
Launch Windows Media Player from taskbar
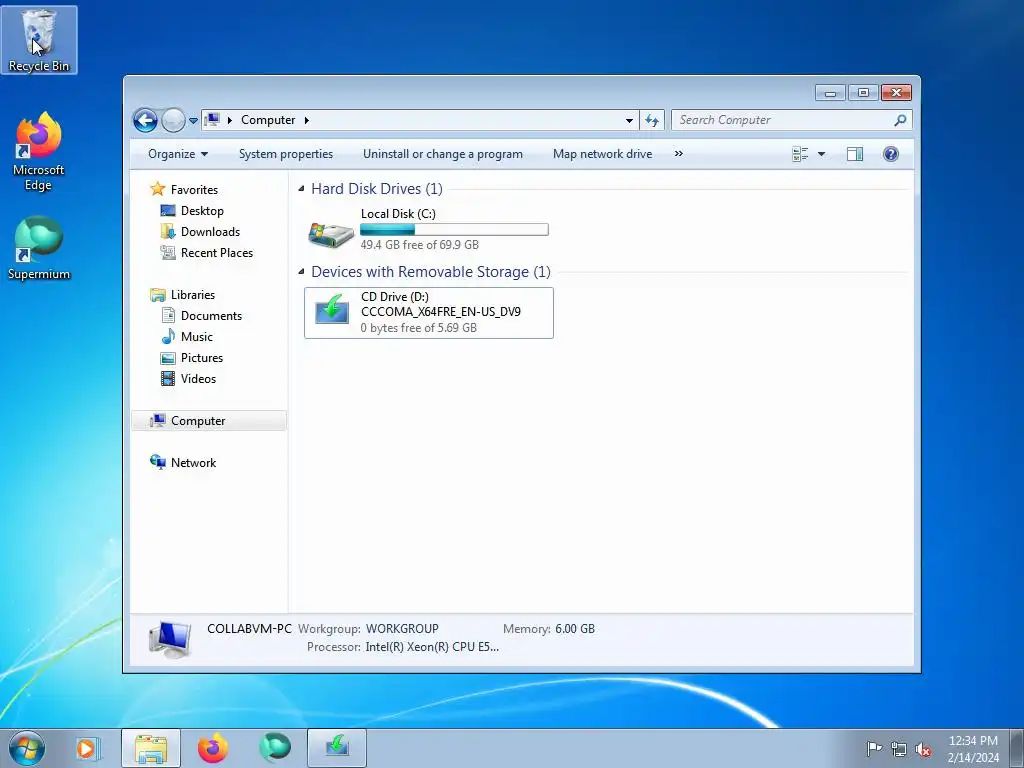(x=87, y=748)
